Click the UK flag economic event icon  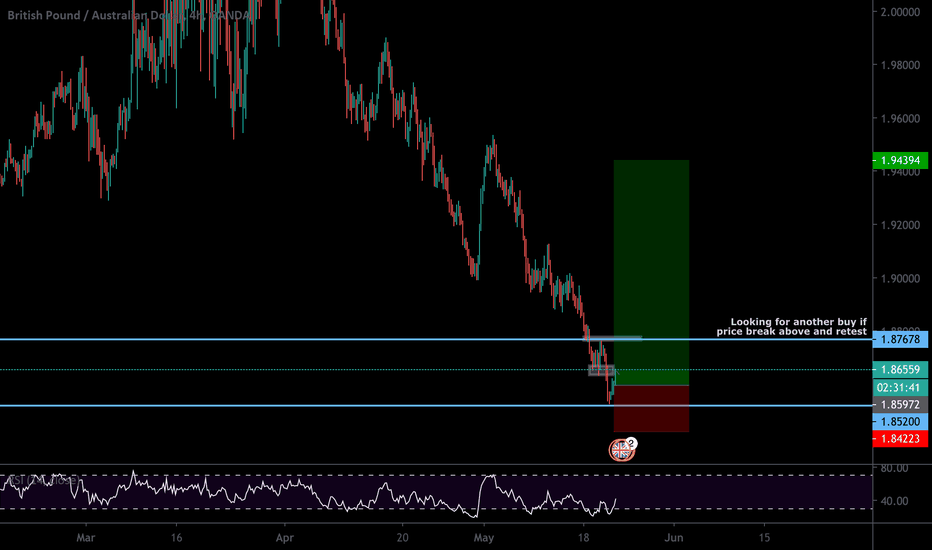(621, 450)
